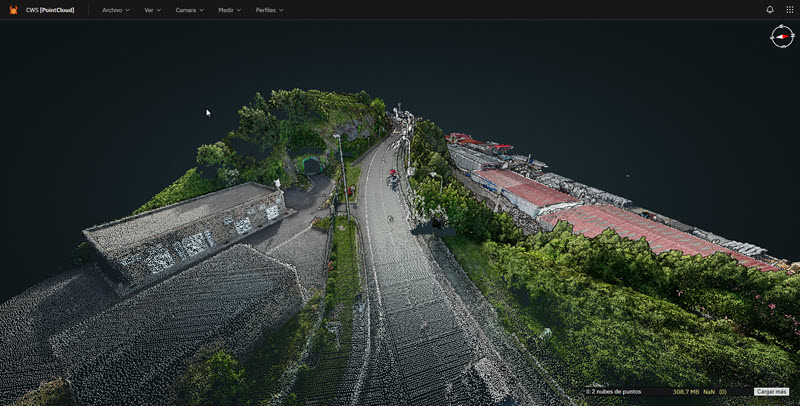The height and width of the screenshot is (406, 800).
Task: Expand the Perfiles dropdown arrow
Action: 281,10
